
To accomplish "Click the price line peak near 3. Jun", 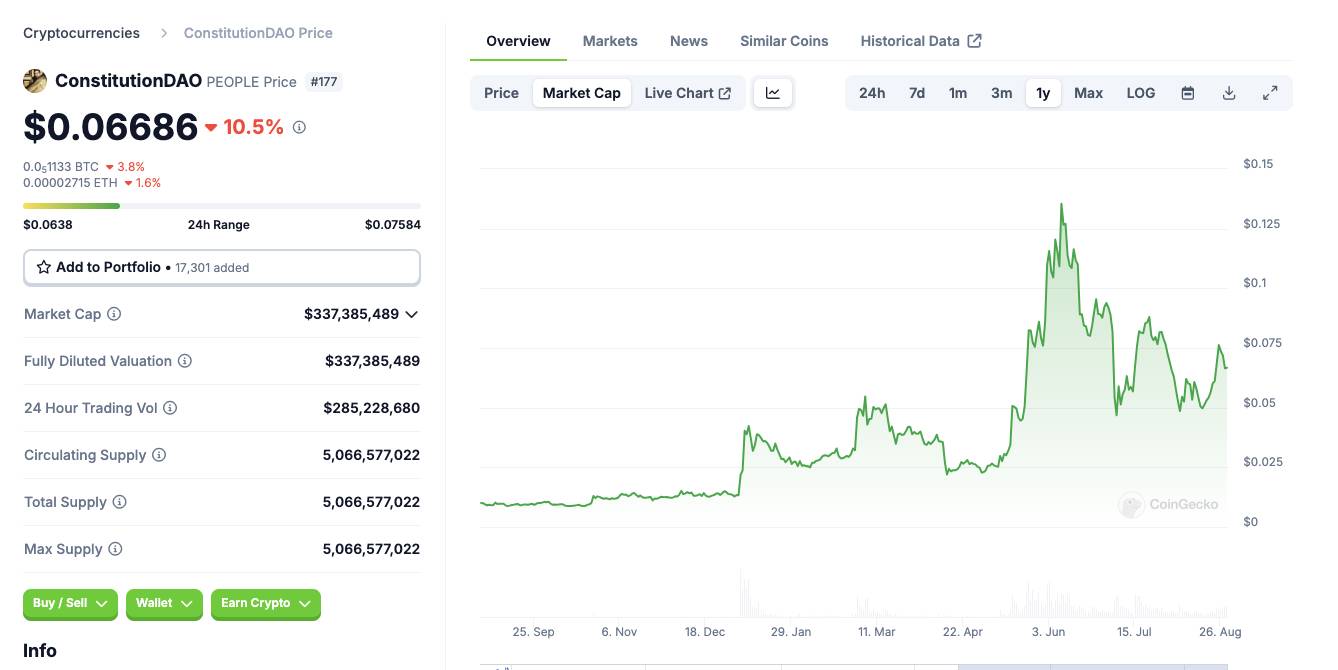I will pos(1061,205).
